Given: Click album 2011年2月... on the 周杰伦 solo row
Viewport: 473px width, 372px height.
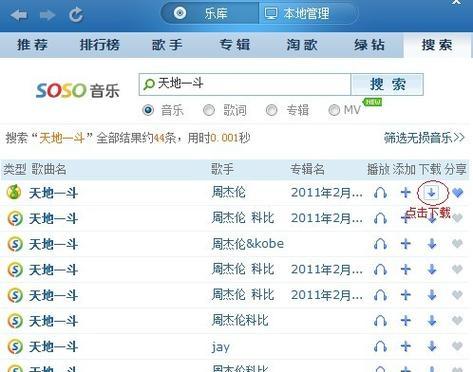Looking at the screenshot, I should [327, 192].
